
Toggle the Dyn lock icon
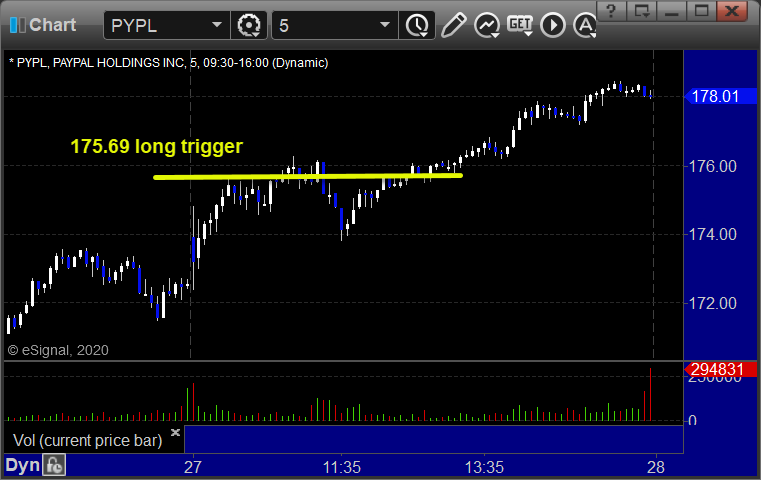click(x=54, y=465)
